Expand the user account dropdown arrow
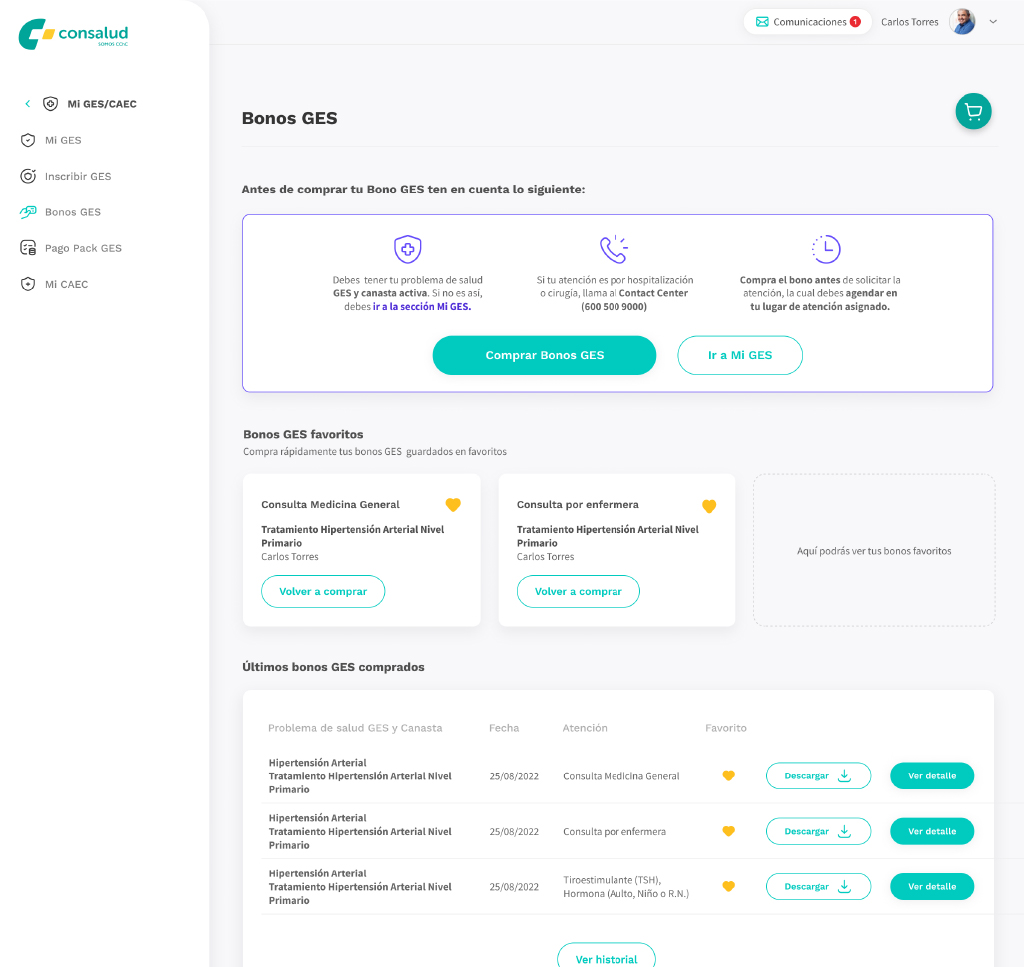Screen dimensions: 1024x967 [993, 22]
